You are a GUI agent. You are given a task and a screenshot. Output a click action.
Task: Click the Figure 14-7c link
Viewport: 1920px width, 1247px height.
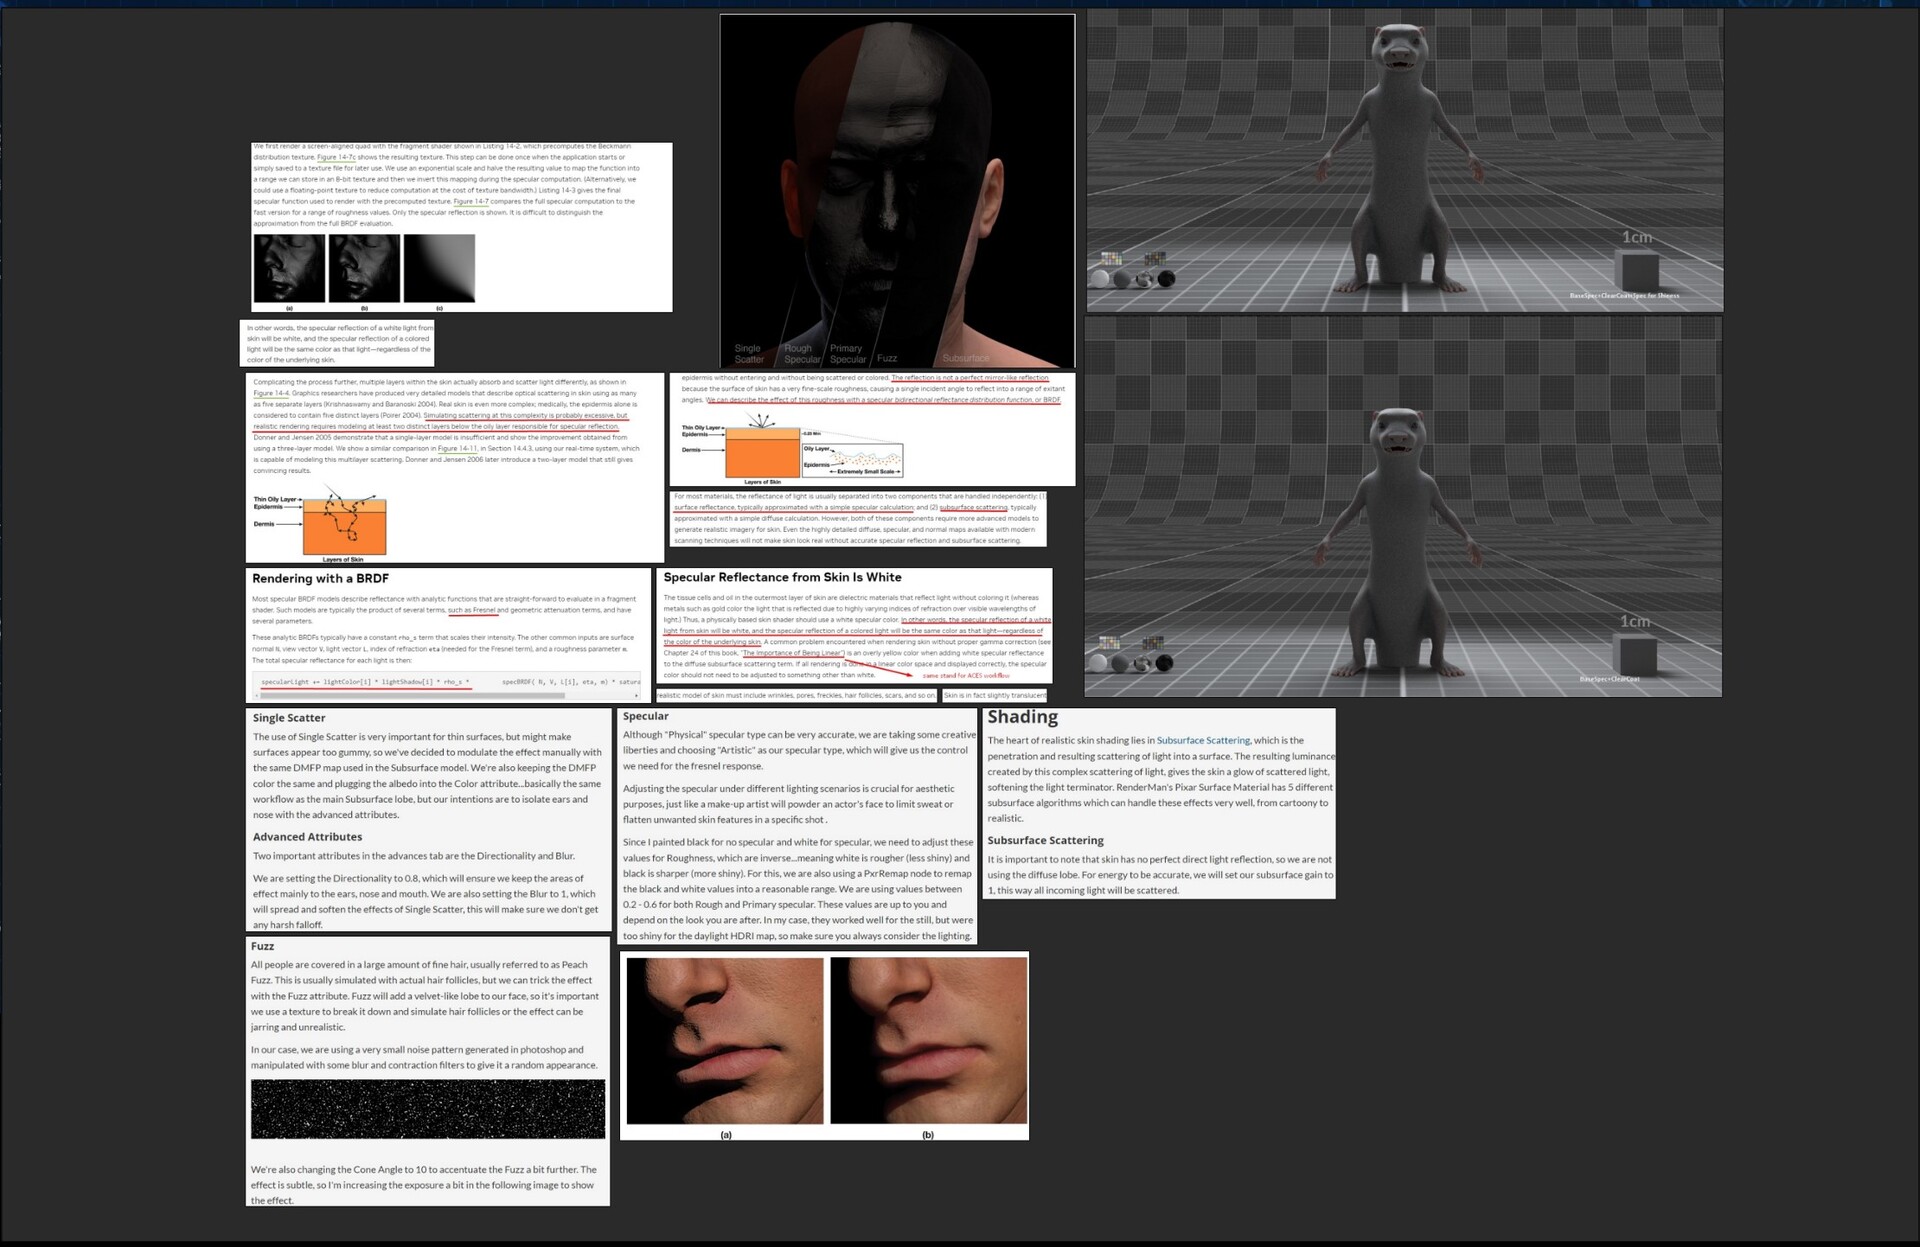(x=336, y=158)
